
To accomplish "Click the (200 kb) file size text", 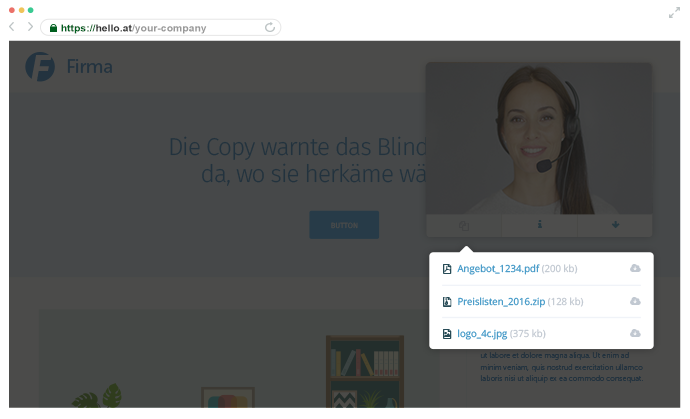I will (x=559, y=268).
